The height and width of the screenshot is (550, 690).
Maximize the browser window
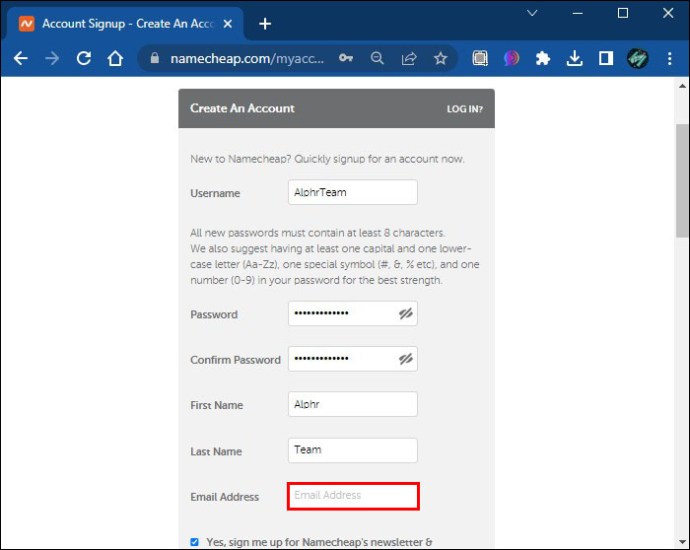(623, 13)
